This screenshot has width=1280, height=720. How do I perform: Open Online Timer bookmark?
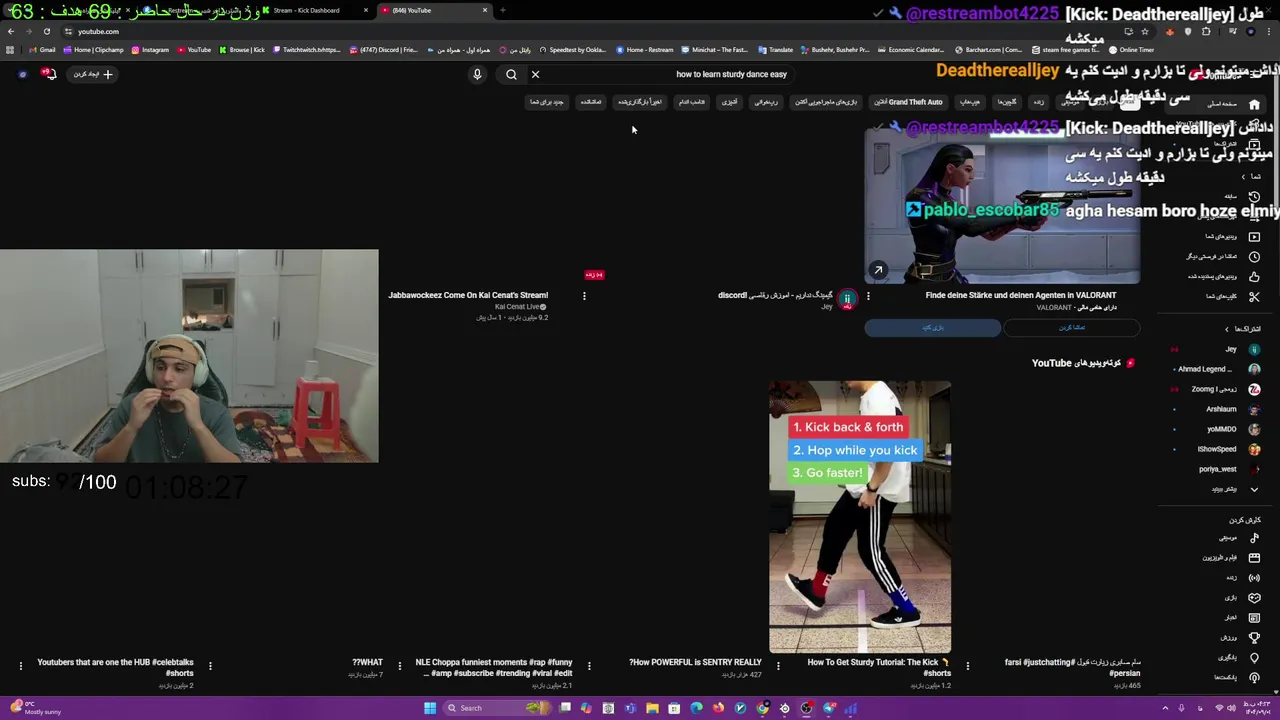click(1132, 50)
